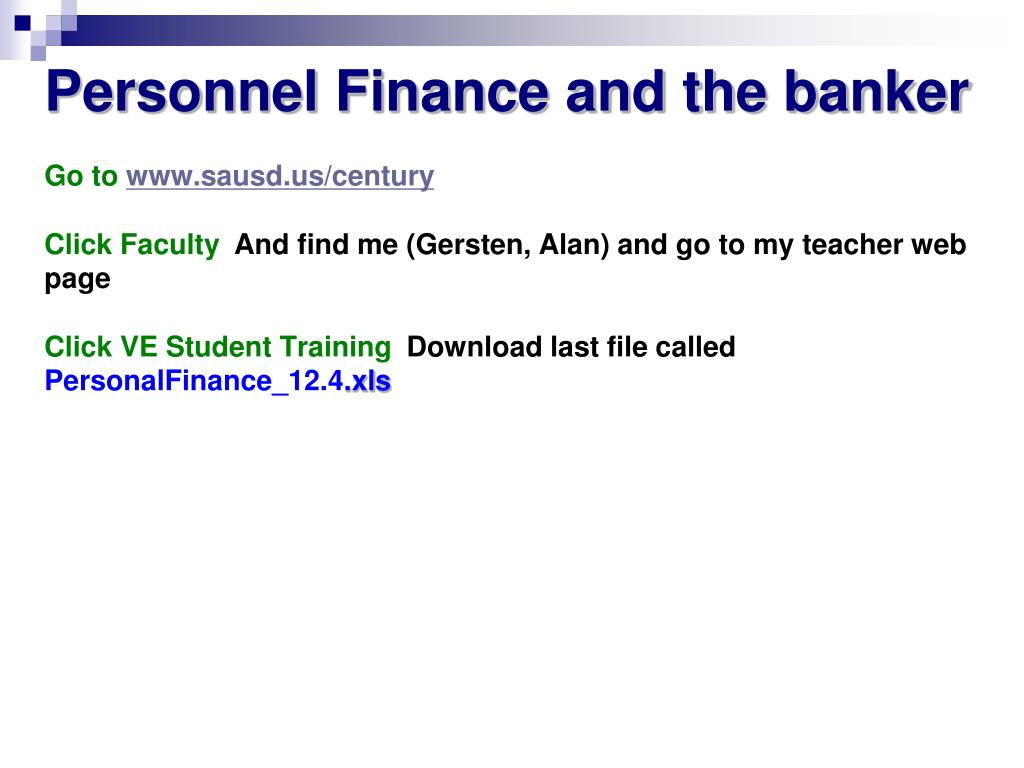The image size is (1024, 768).
Task: Select the word "Personnel" in the title
Action: click(x=184, y=93)
